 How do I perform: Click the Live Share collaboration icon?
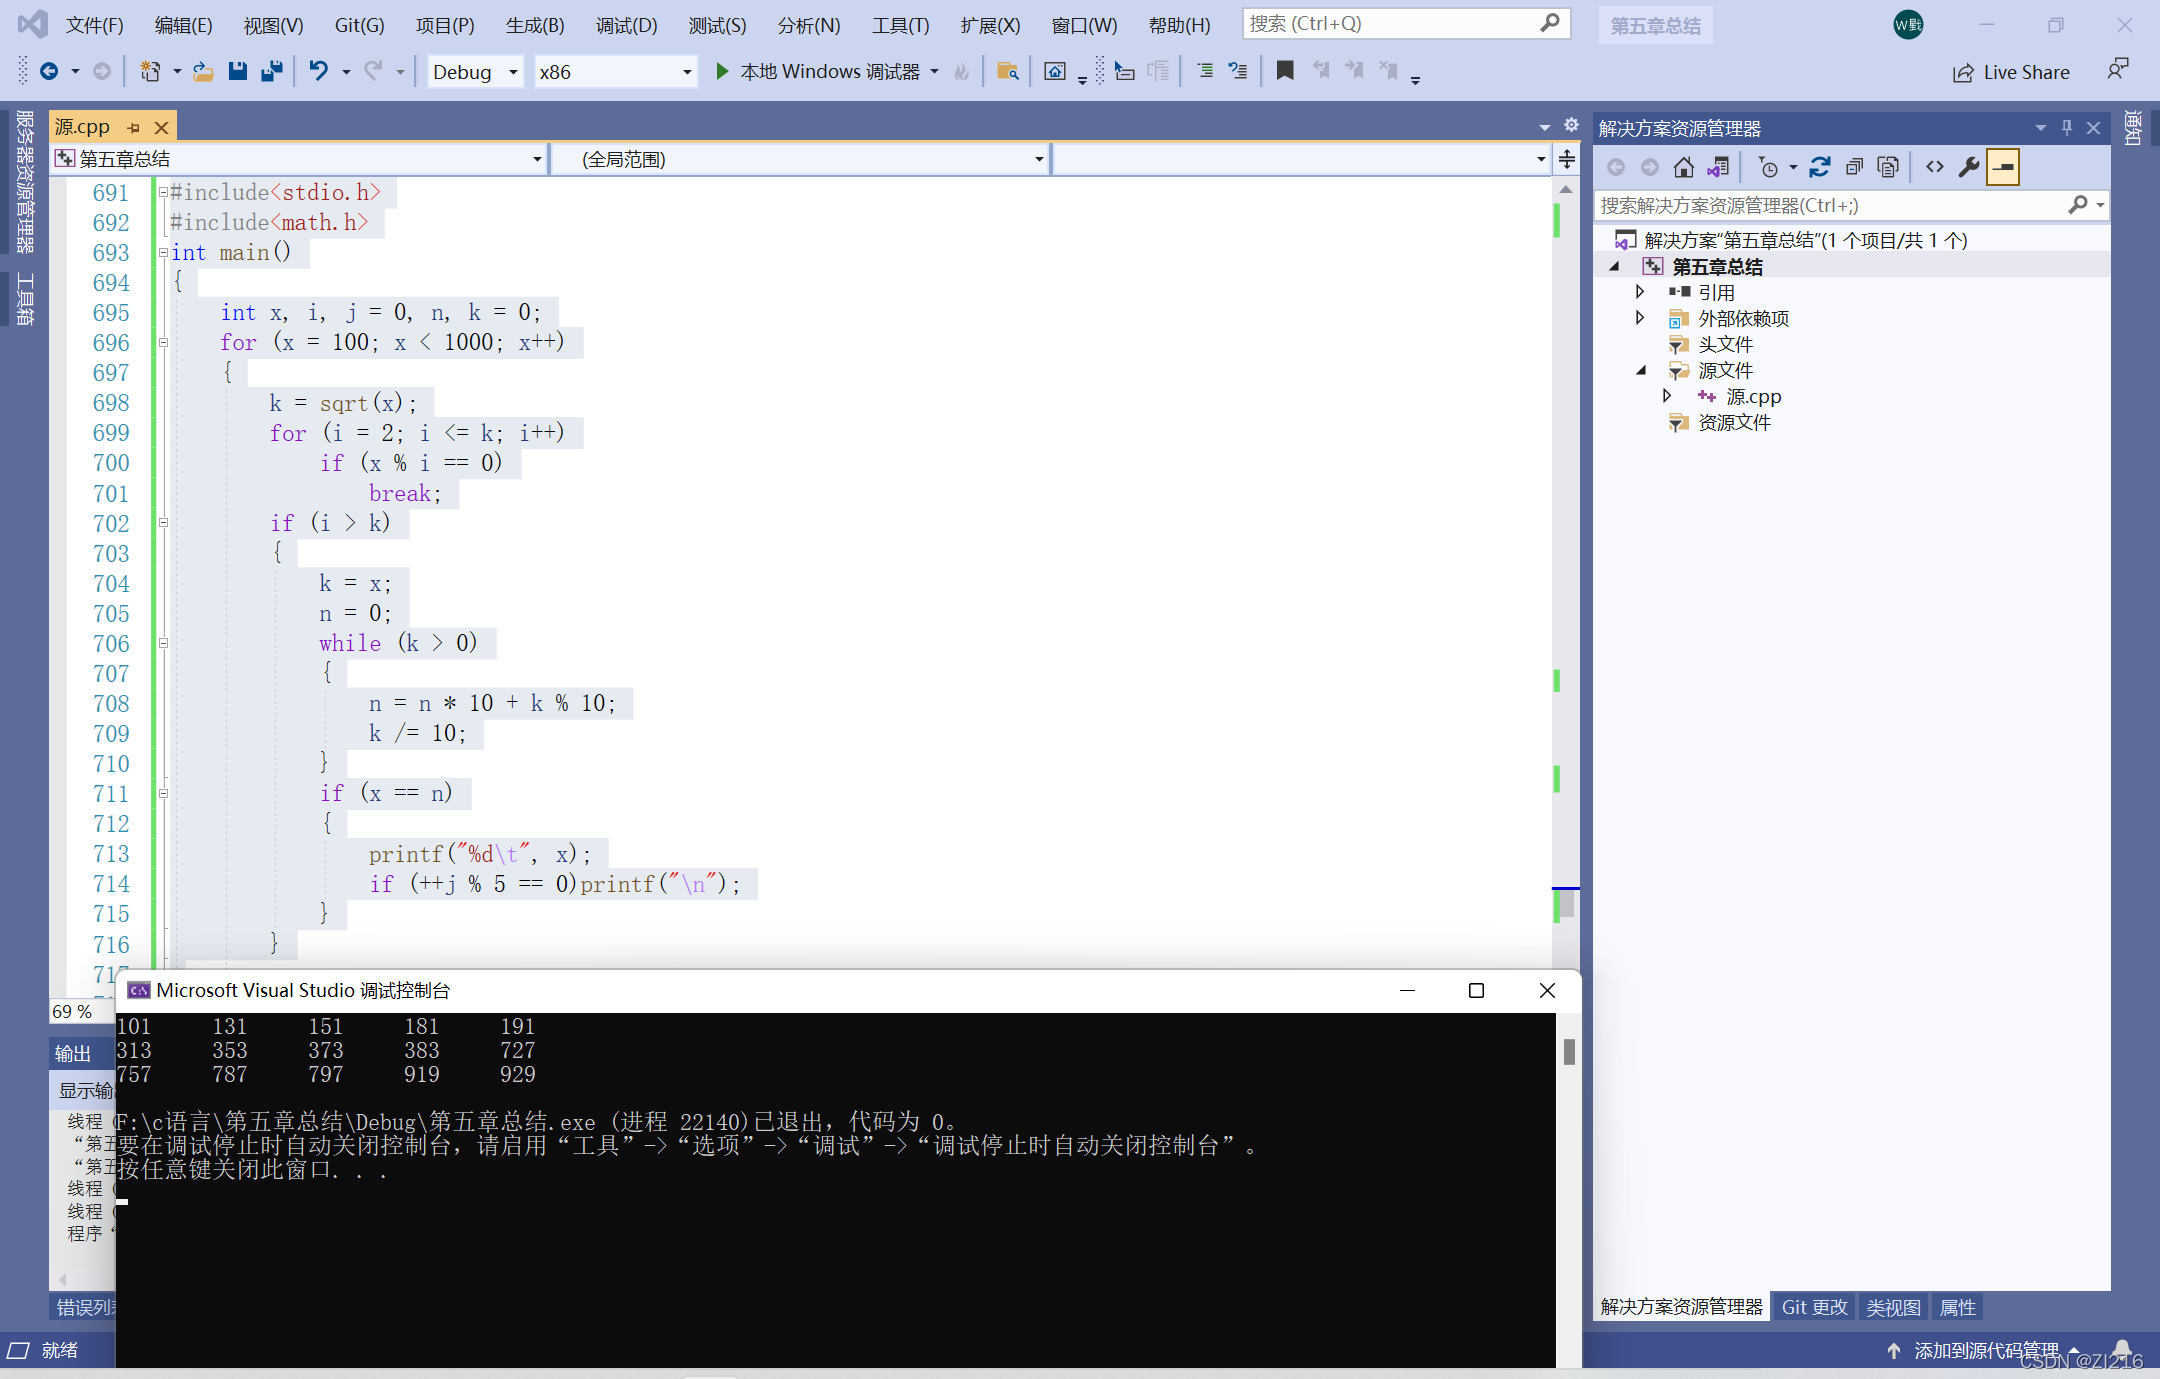pos(1963,76)
